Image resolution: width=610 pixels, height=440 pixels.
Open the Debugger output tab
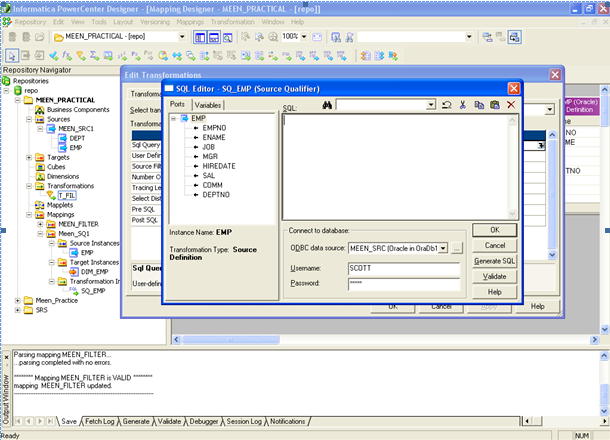(x=203, y=421)
